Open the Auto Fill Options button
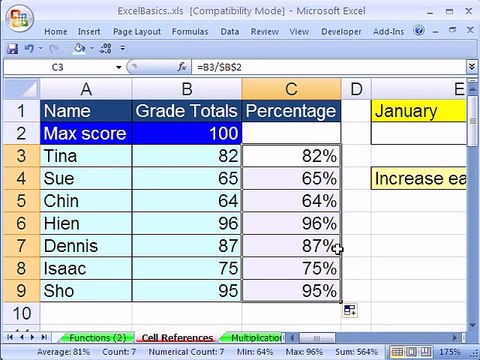This screenshot has width=480, height=360. click(350, 310)
